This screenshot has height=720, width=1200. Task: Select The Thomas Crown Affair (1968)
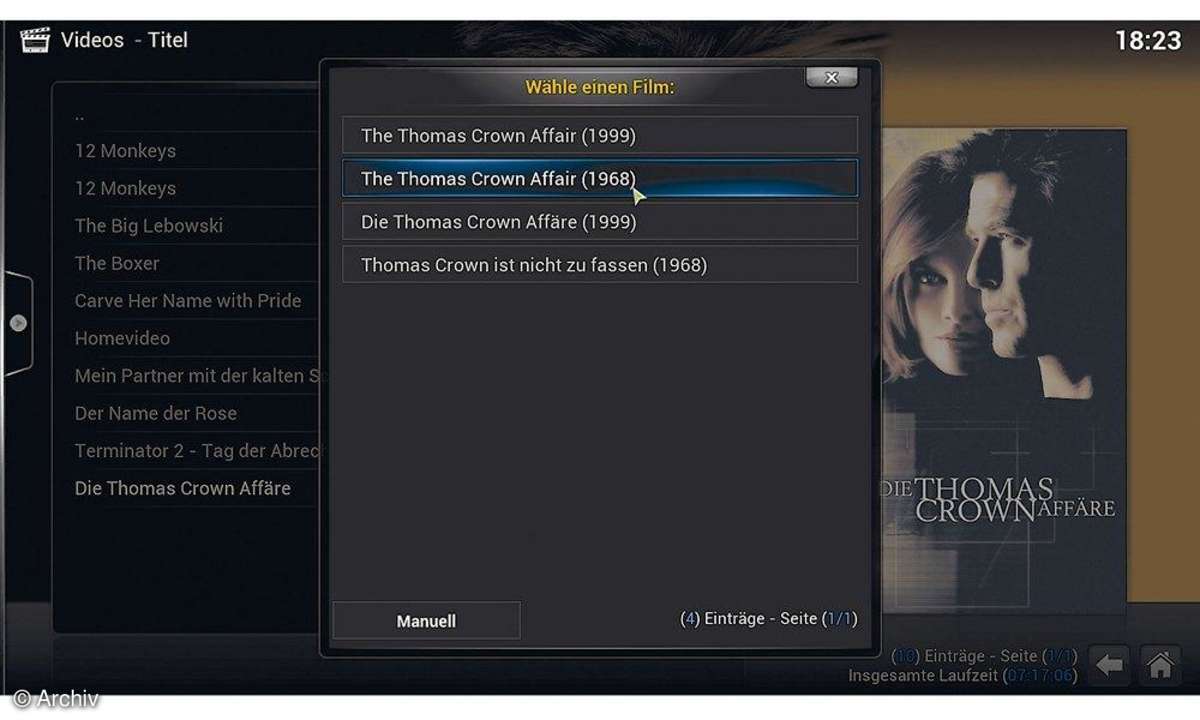[x=600, y=178]
